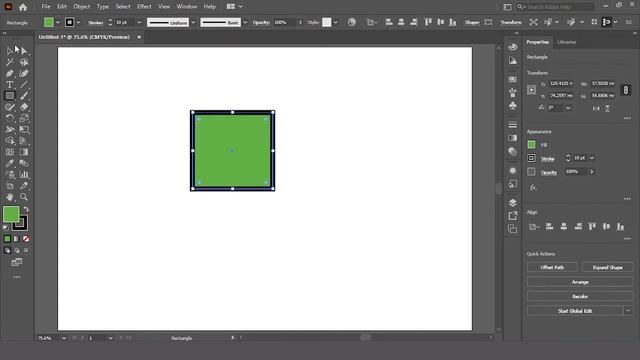
Task: Open Layers panel icon in dock
Action: [513, 202]
